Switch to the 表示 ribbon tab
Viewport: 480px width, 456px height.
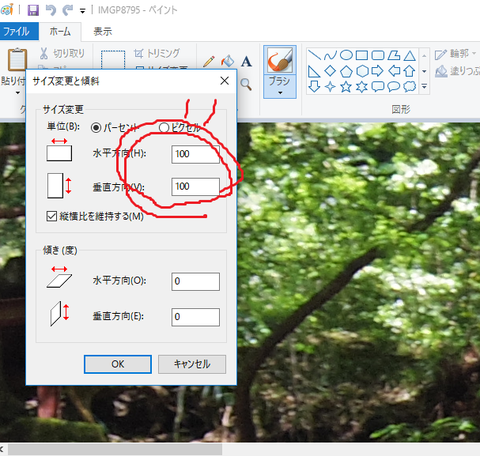pyautogui.click(x=103, y=32)
